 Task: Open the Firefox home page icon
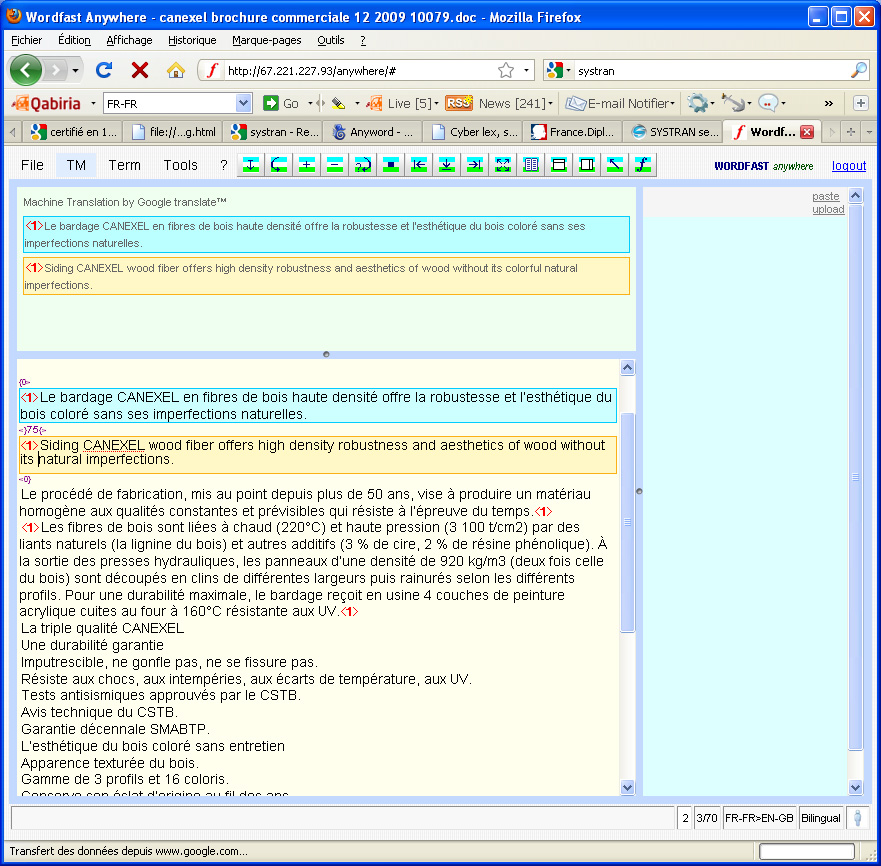coord(176,70)
